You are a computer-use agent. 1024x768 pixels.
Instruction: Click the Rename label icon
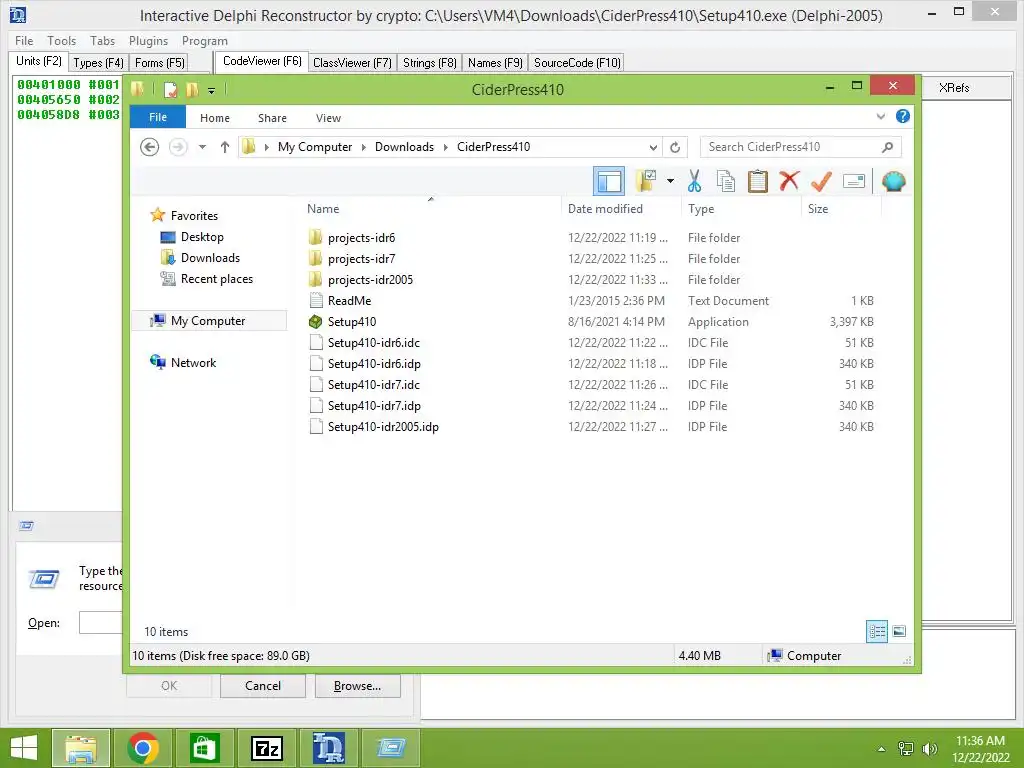point(854,181)
